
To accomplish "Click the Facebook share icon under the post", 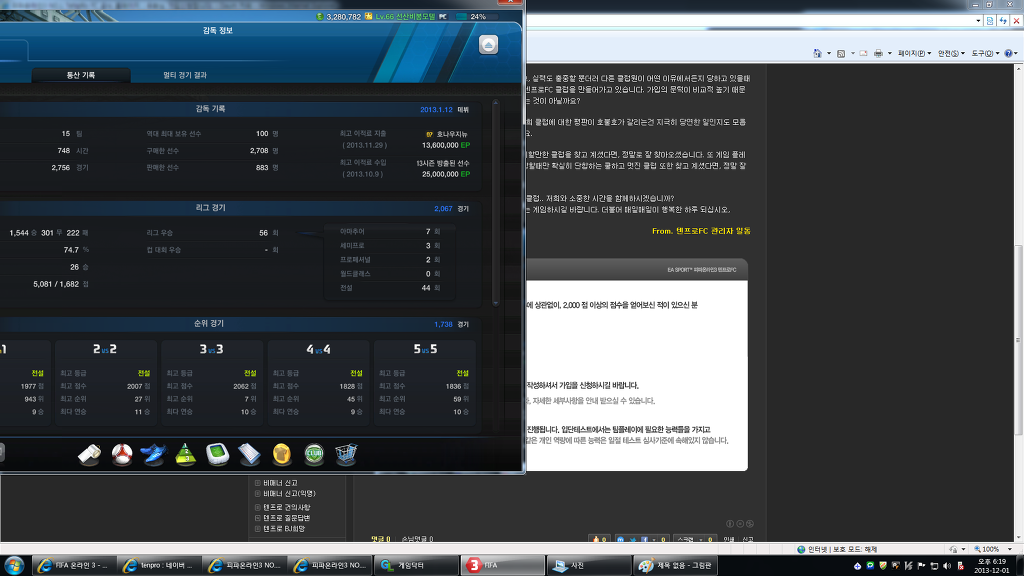I will 644,540.
